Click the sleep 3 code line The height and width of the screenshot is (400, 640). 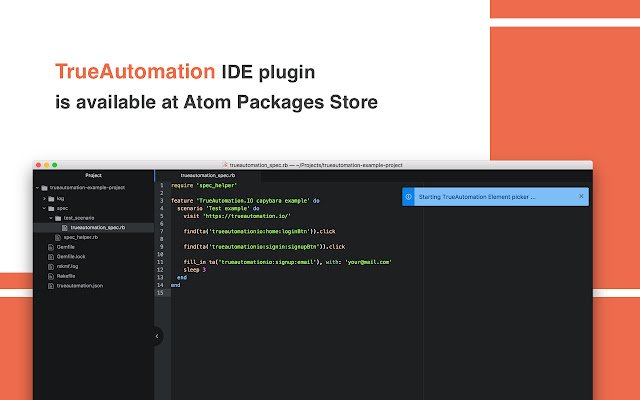195,270
